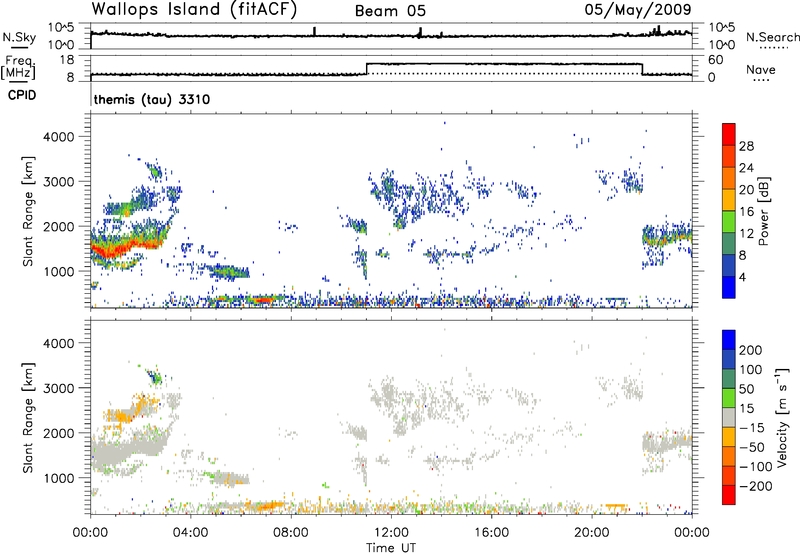Click the Power [dB] colorbar title
The height and width of the screenshot is (554, 800).
763,211
